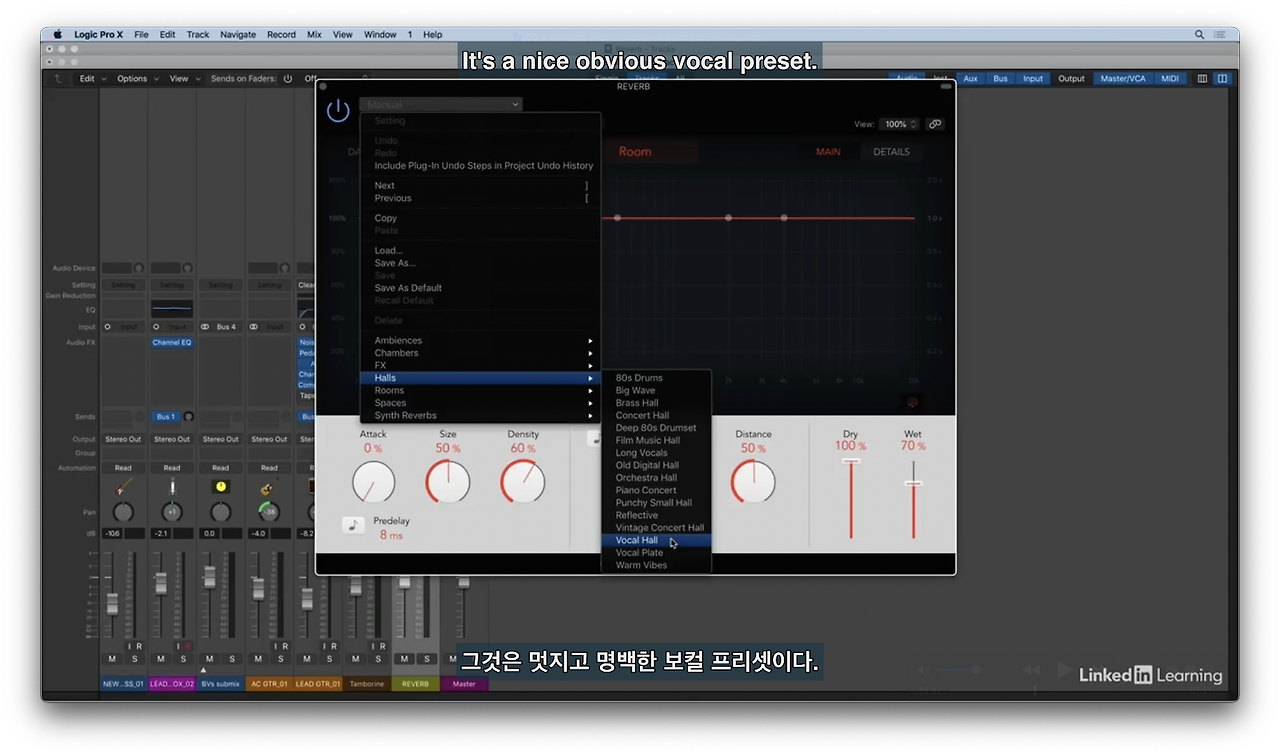Image resolution: width=1280 pixels, height=756 pixels.
Task: Click the yellow knob icon on BVs submix strip
Action: coord(221,487)
